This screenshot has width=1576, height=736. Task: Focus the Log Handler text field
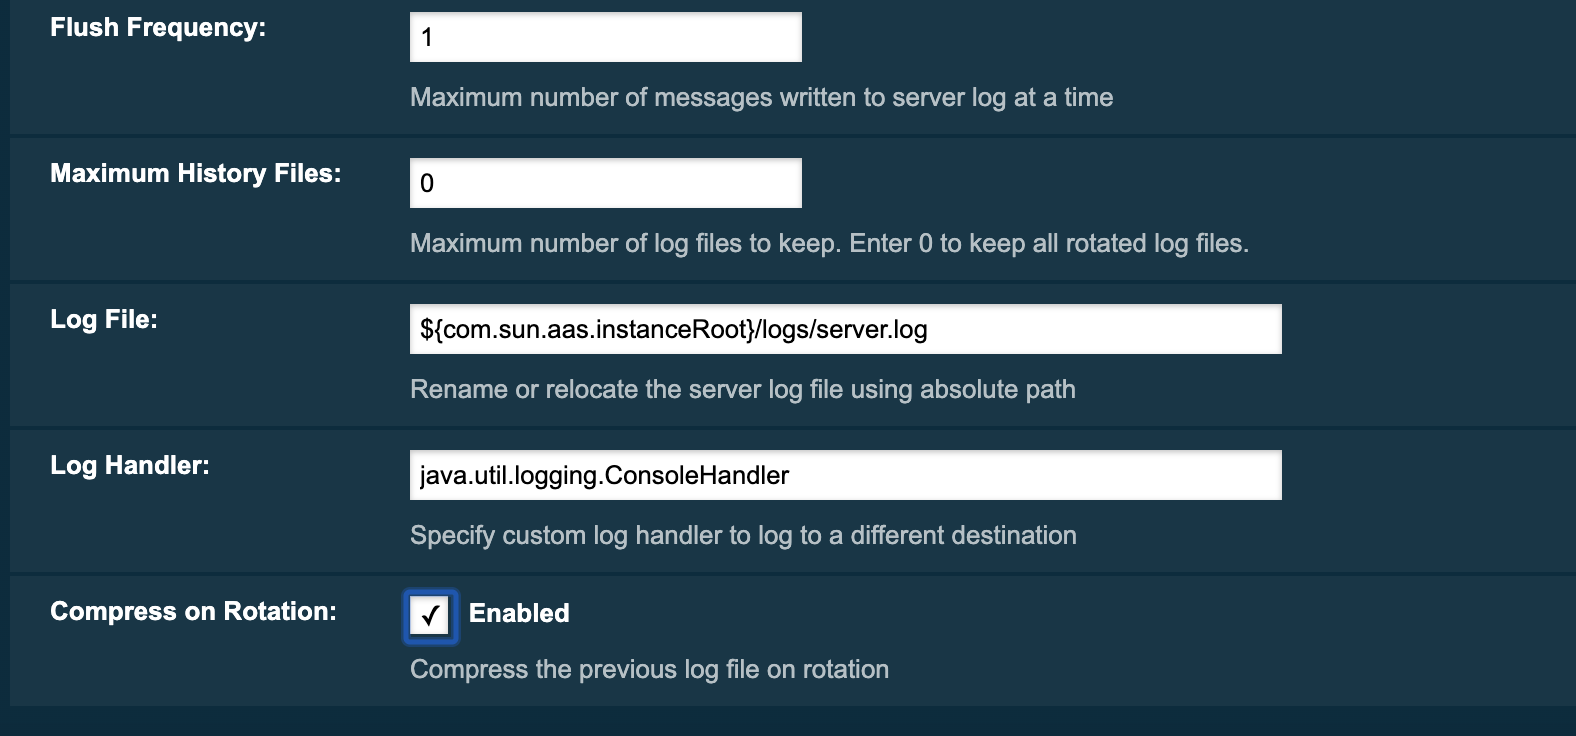click(x=845, y=474)
